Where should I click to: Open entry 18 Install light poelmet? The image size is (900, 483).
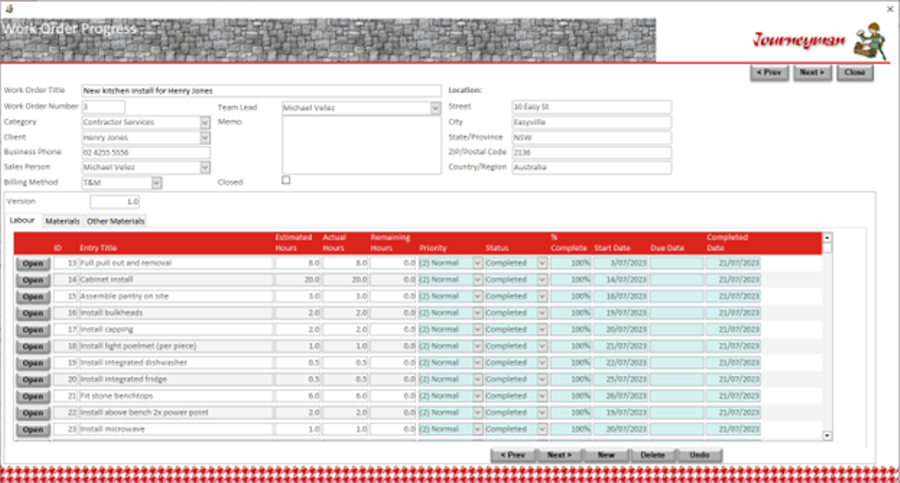pyautogui.click(x=33, y=347)
